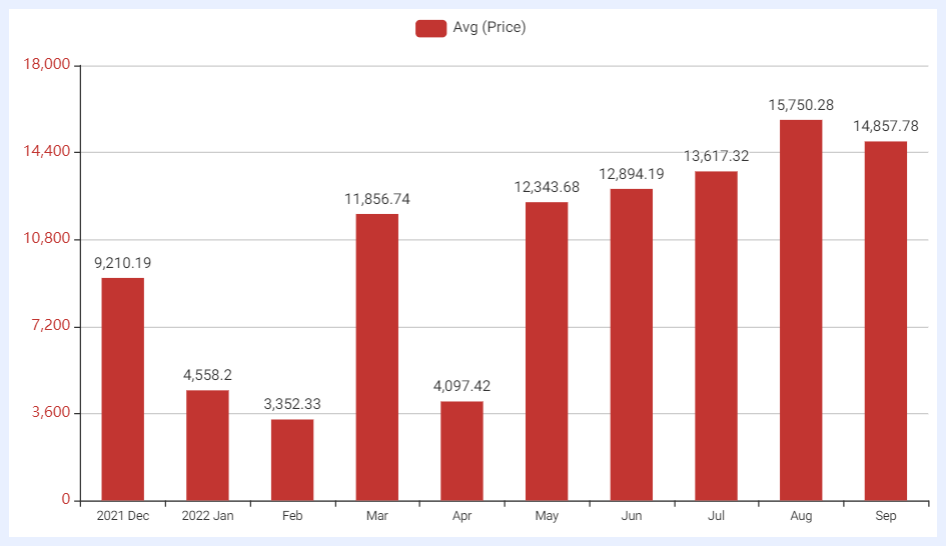Click the Avg (Price) legend label
Image resolution: width=946 pixels, height=546 pixels.
click(489, 27)
